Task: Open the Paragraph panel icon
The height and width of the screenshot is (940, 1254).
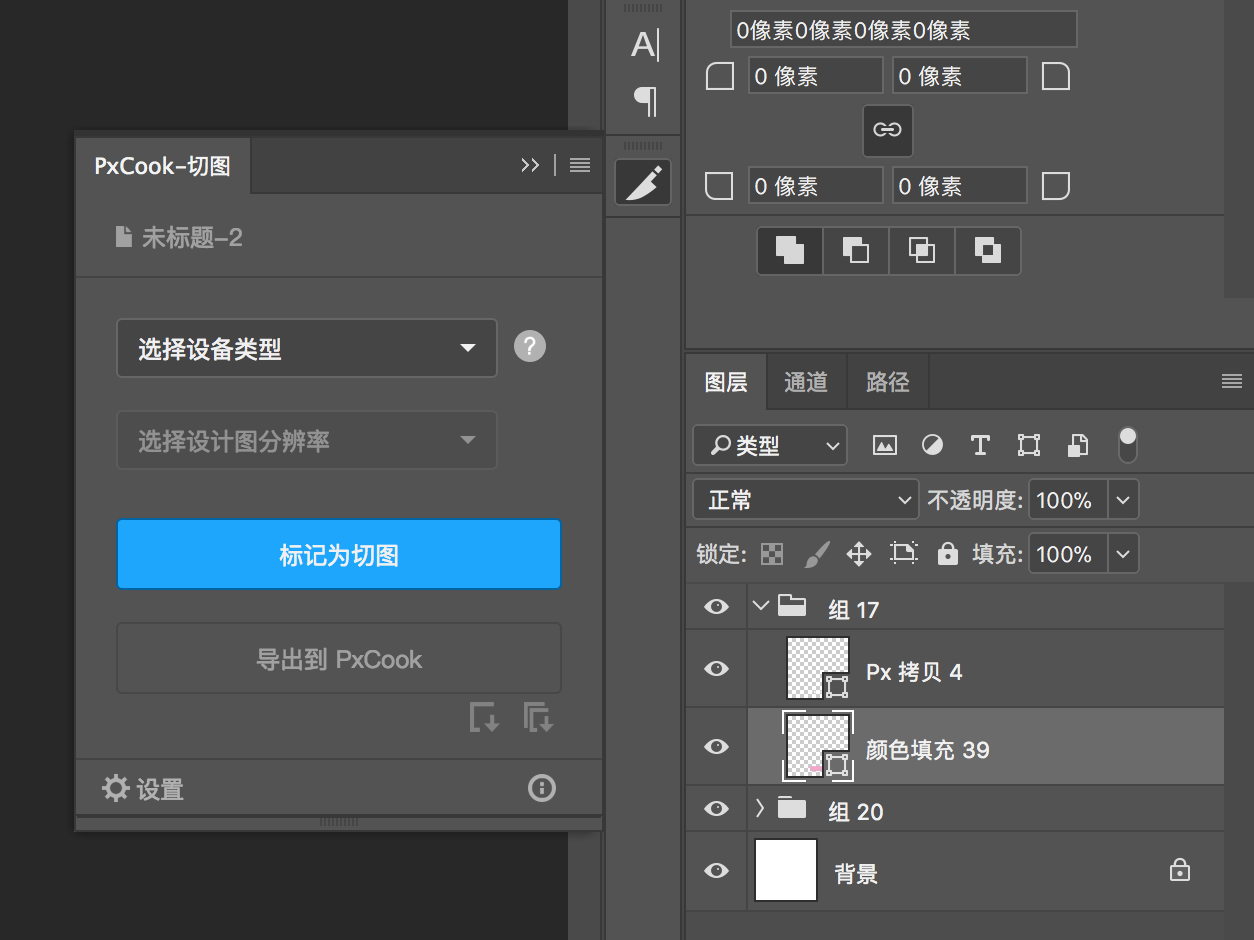Action: [645, 100]
